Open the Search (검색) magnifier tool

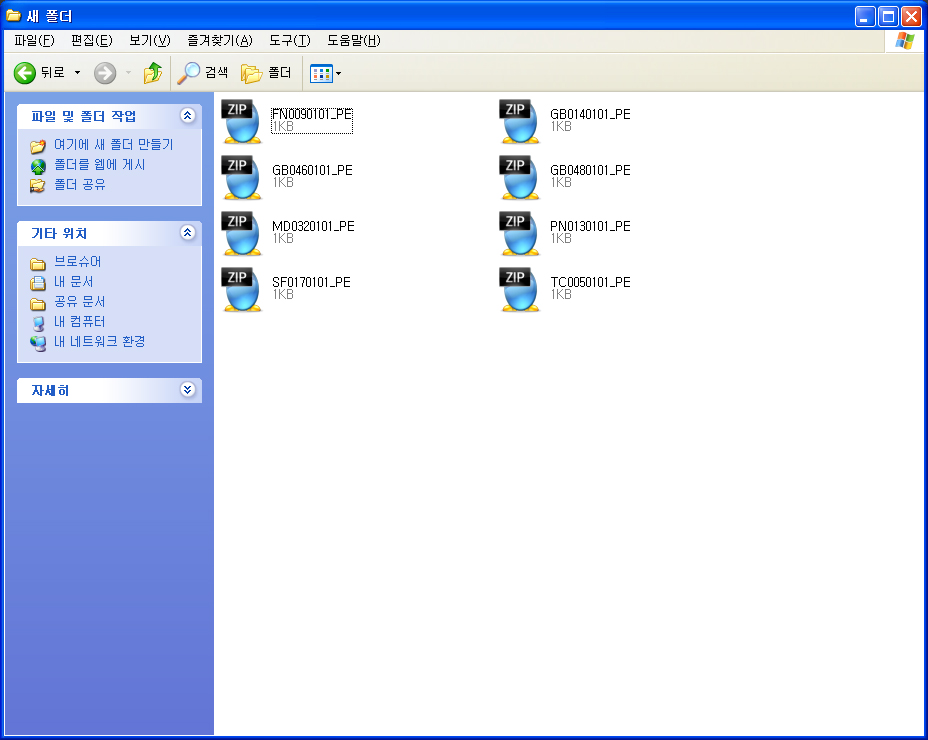(x=189, y=73)
